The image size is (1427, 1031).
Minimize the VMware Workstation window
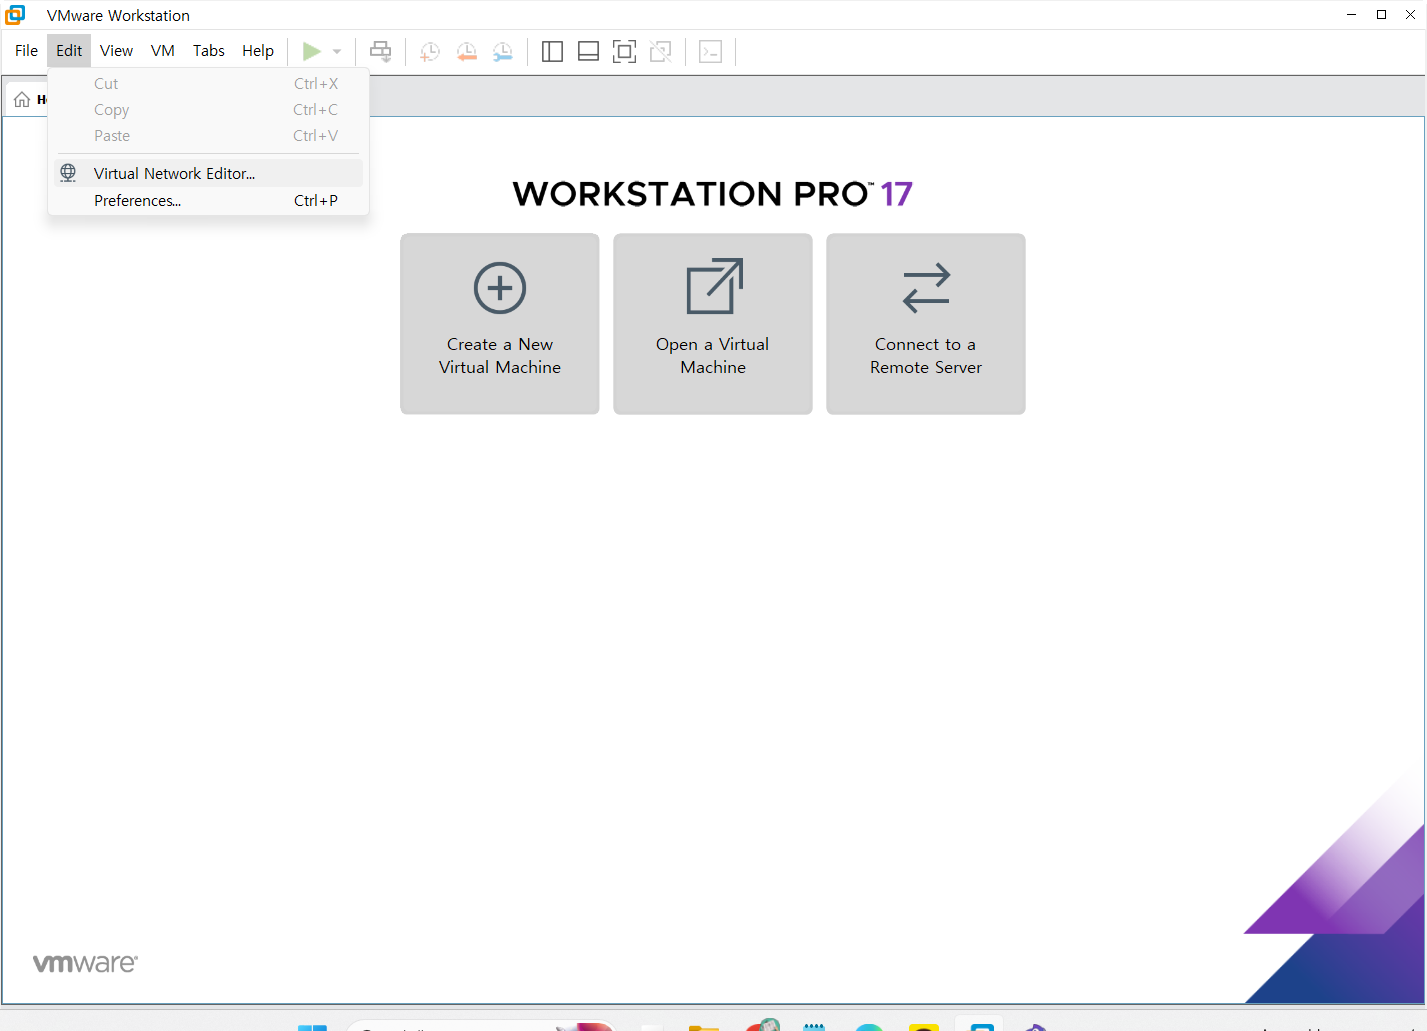tap(1352, 15)
